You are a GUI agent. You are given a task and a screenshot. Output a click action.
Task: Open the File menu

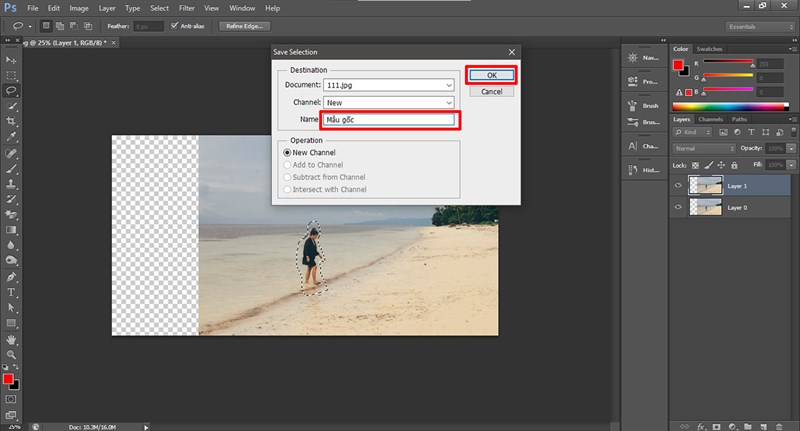coord(33,8)
